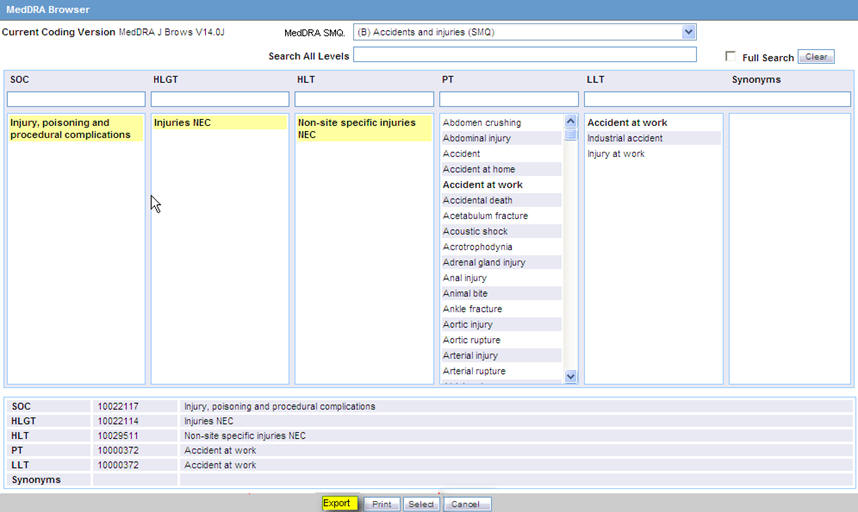Click the HLT filter input field
This screenshot has height=512, width=858.
[364, 99]
